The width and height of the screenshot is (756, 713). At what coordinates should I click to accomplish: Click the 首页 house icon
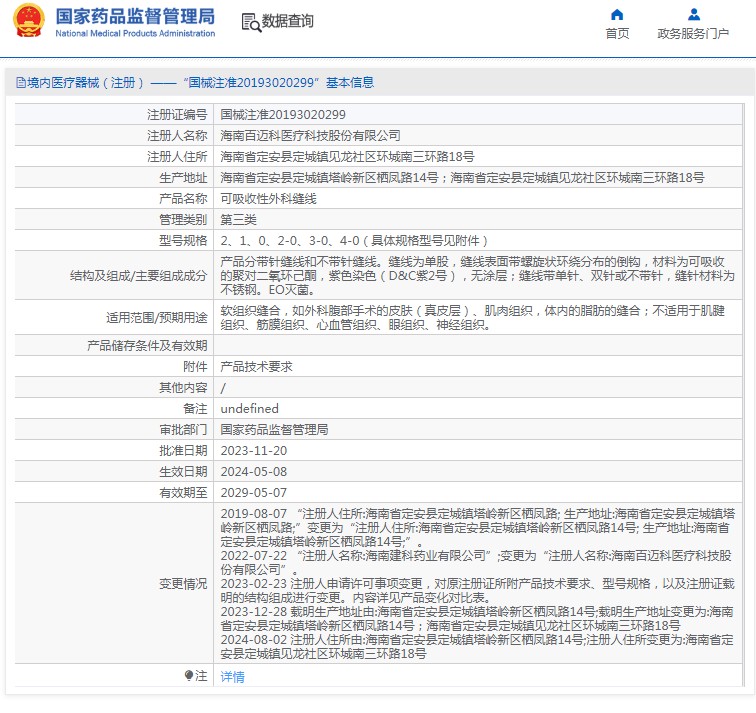(x=617, y=15)
